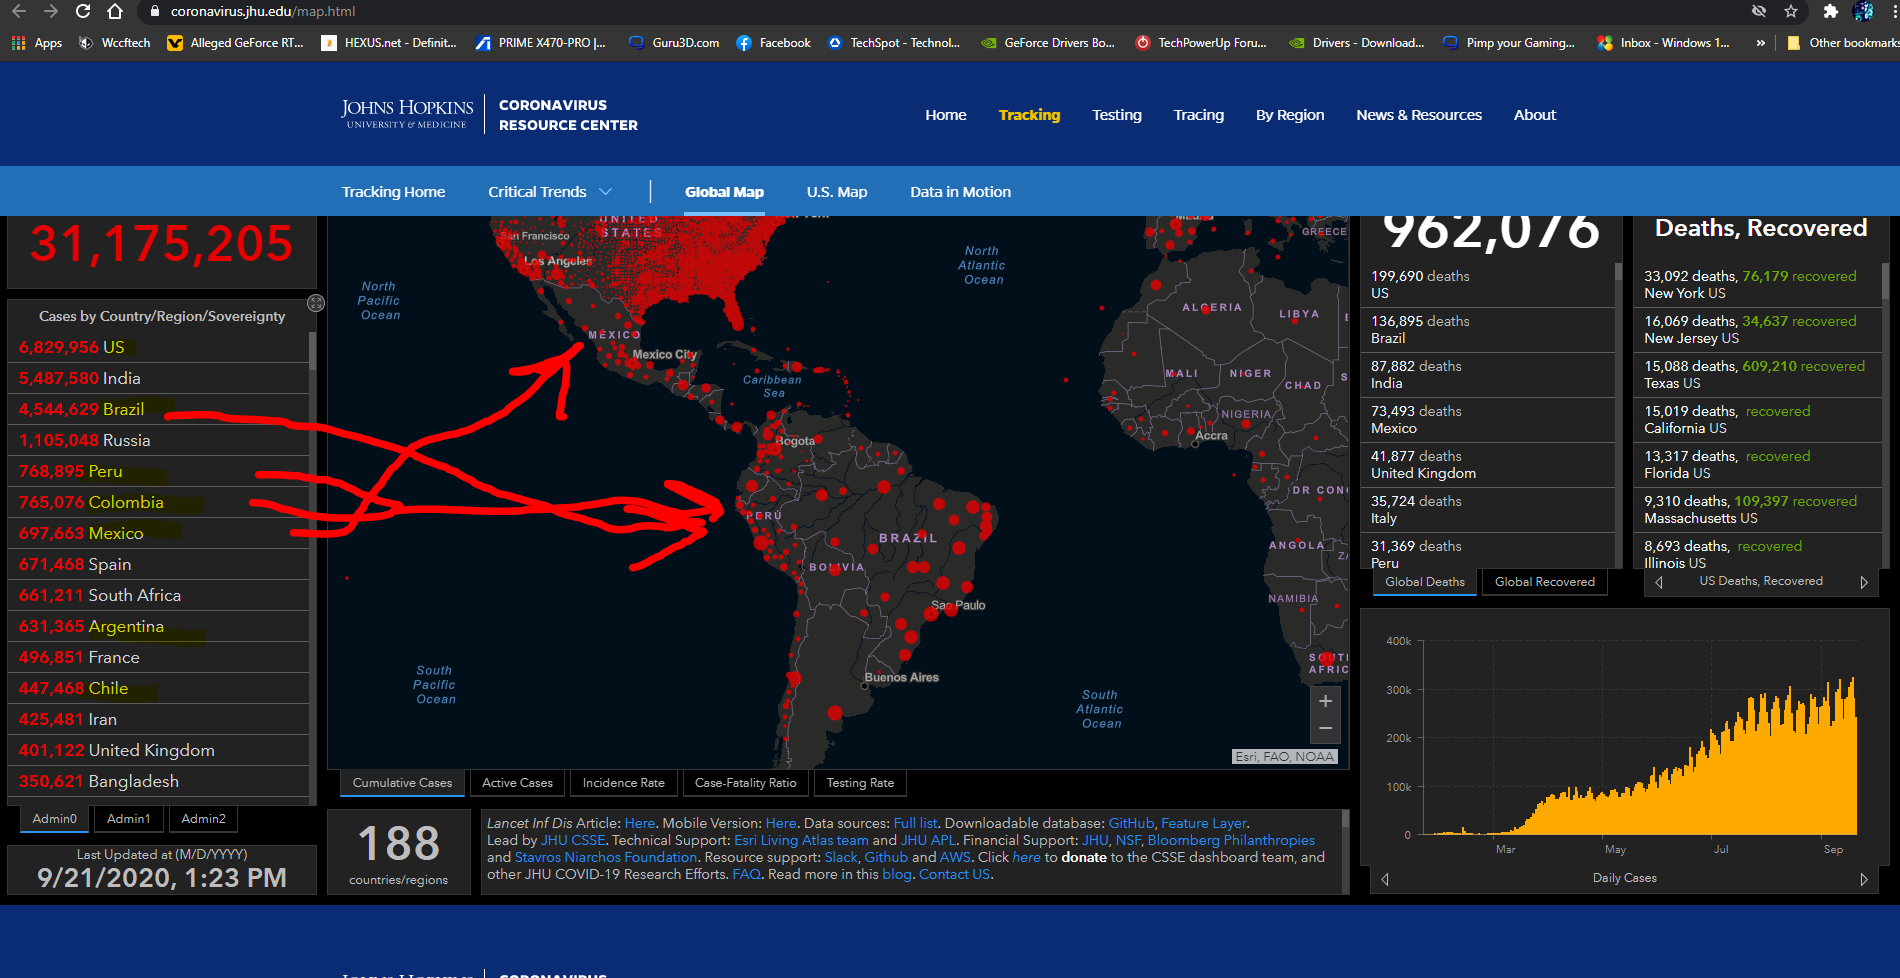Switch to Admin2 list tab
The height and width of the screenshot is (978, 1900).
pyautogui.click(x=203, y=819)
